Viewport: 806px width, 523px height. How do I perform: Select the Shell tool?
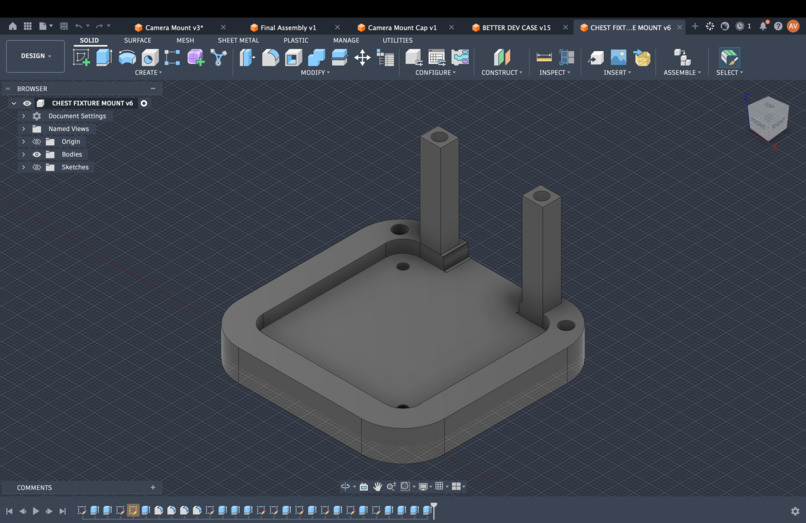pos(294,58)
